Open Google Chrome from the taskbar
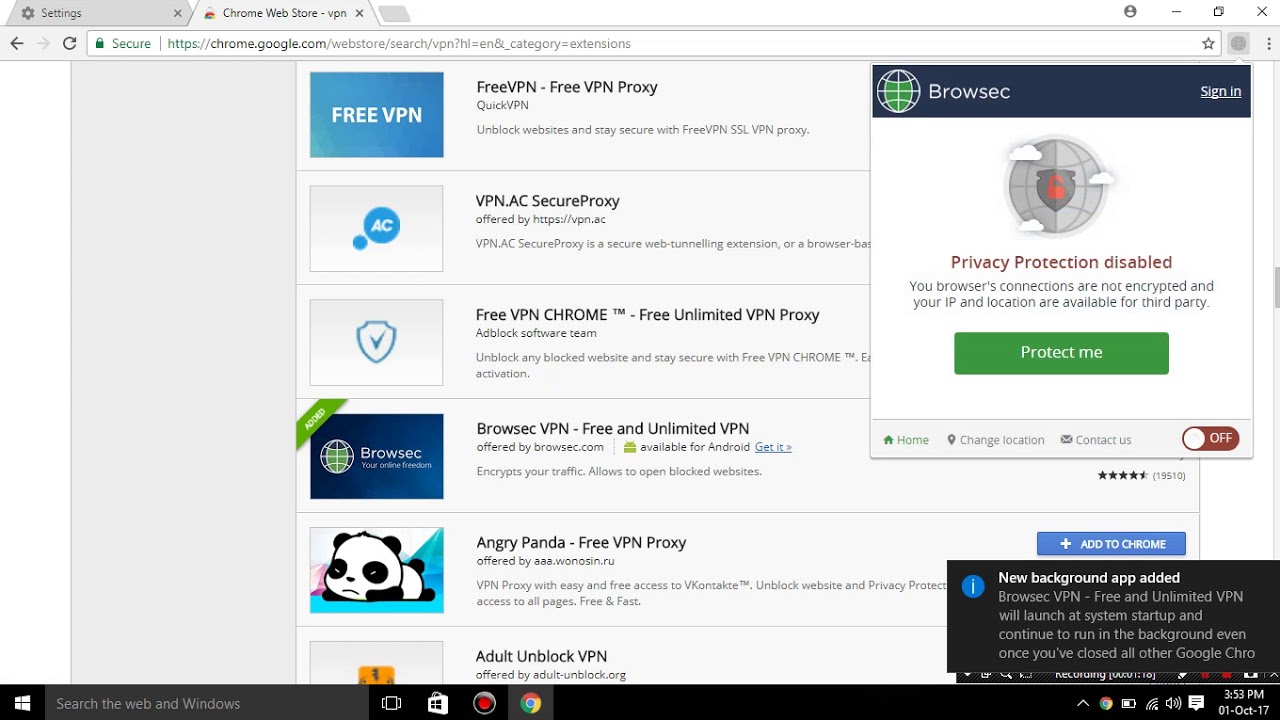This screenshot has width=1280, height=720. [x=531, y=703]
